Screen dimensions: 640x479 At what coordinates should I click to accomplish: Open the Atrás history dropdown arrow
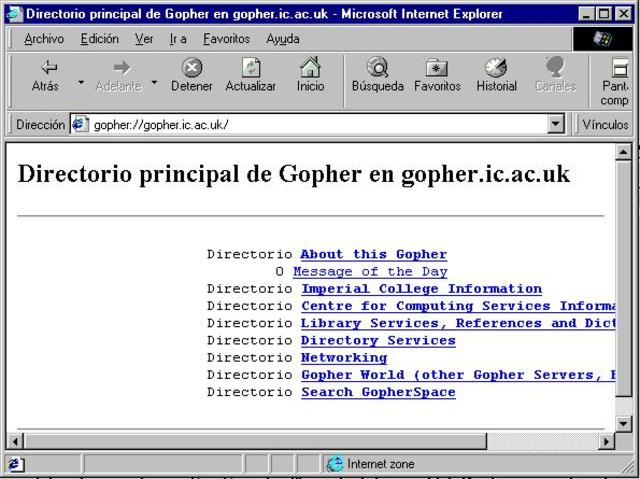tap(81, 82)
